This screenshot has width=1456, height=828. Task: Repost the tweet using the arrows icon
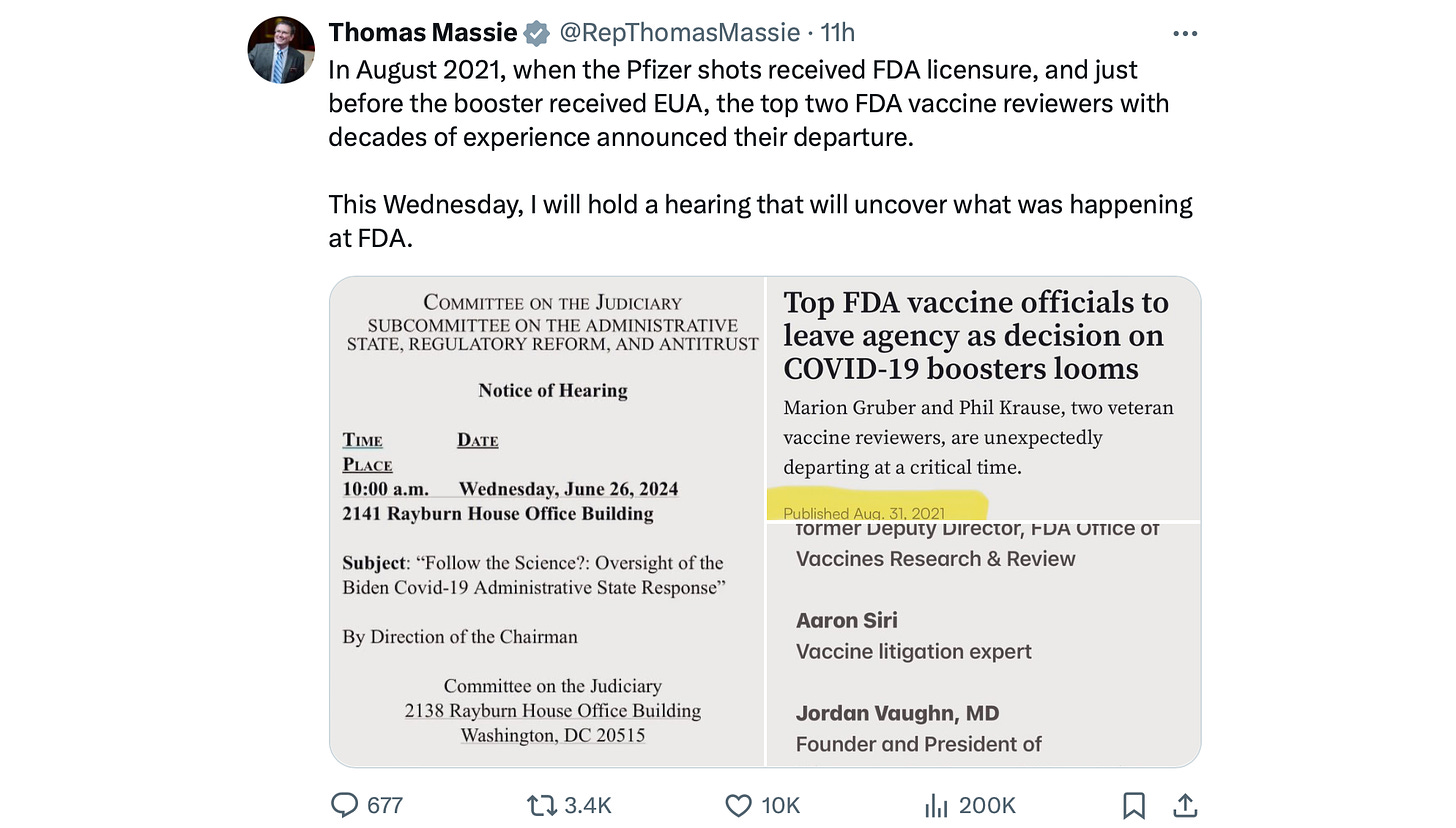point(541,805)
